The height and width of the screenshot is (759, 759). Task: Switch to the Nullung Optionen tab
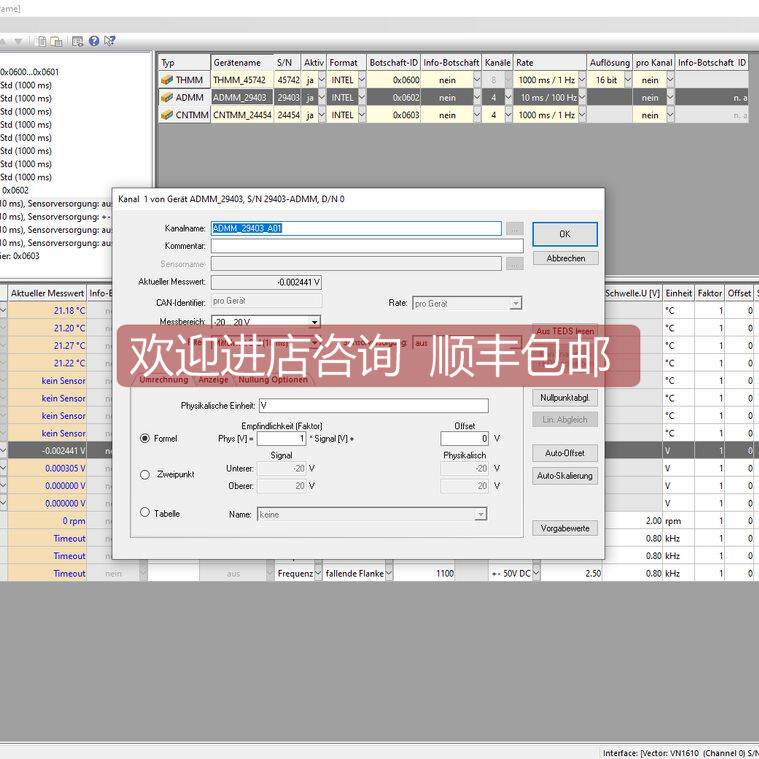click(x=273, y=380)
